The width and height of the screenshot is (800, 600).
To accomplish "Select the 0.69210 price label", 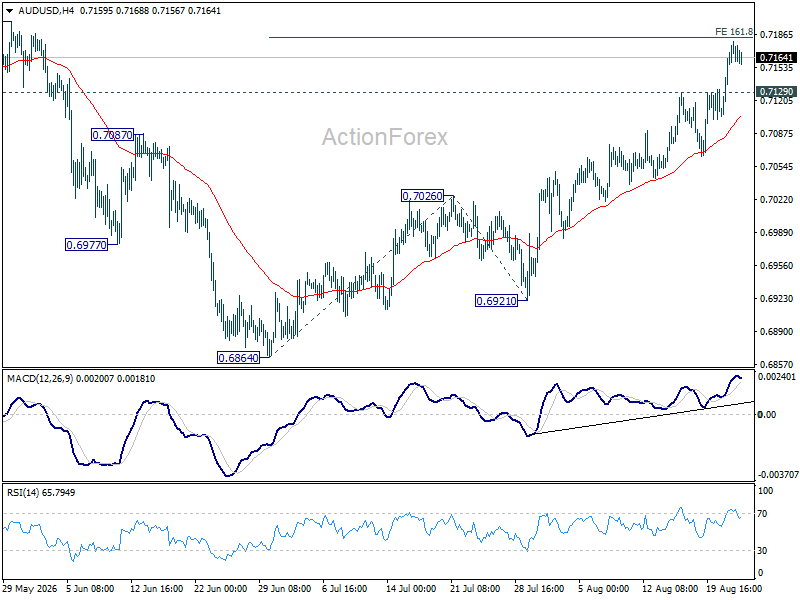I will (496, 301).
